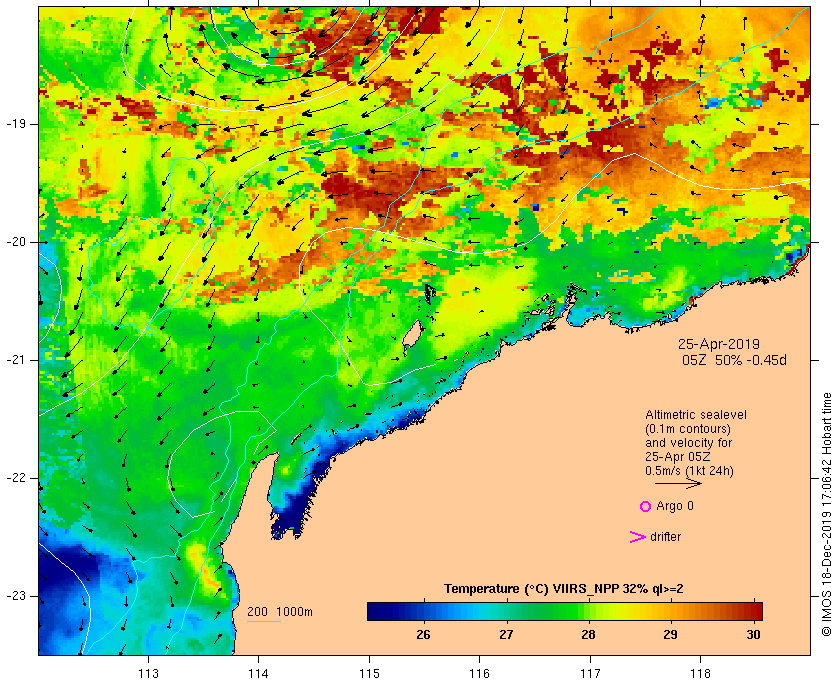This screenshot has width=840, height=680.
Task: Click the temperature colorbar at 26 degrees
Action: (423, 611)
